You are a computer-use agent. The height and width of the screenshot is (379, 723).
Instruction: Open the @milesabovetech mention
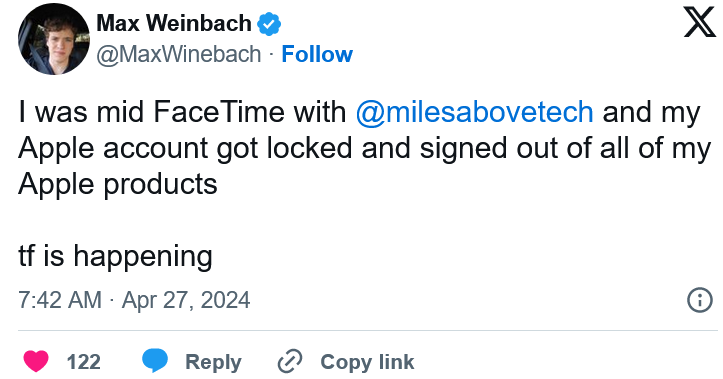point(474,113)
